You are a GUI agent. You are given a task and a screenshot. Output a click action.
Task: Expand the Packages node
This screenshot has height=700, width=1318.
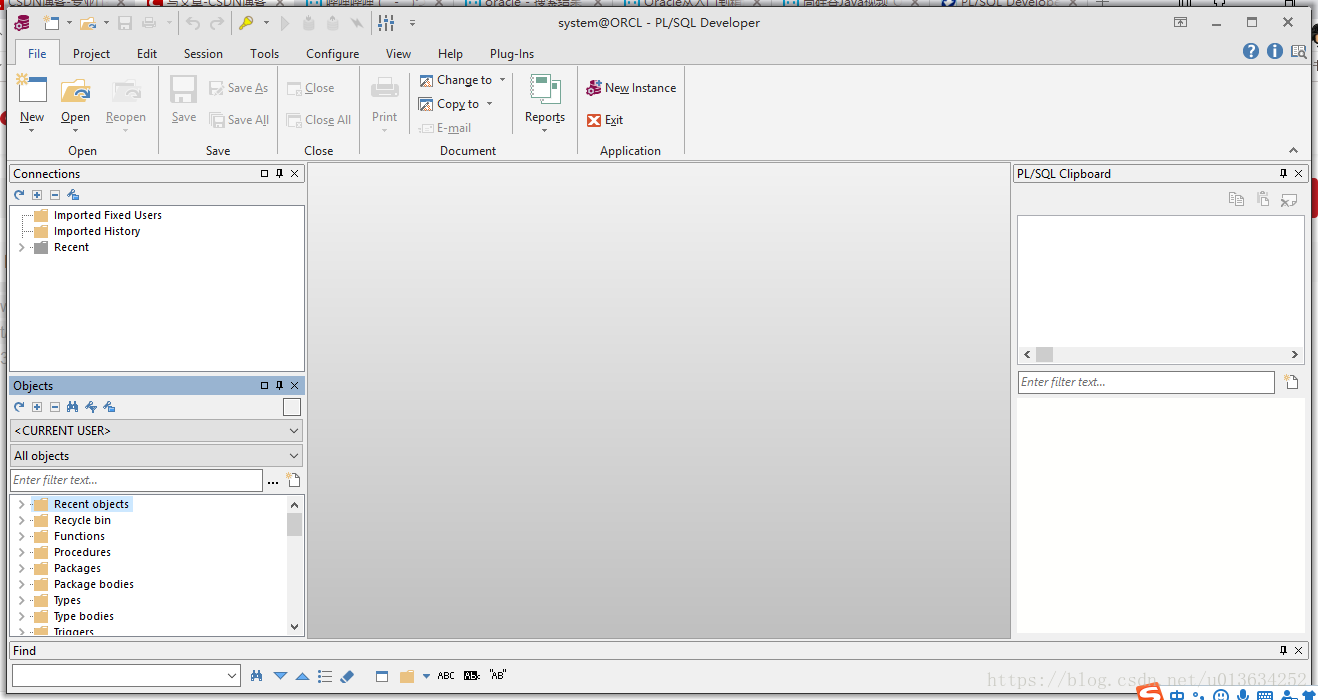tap(21, 568)
